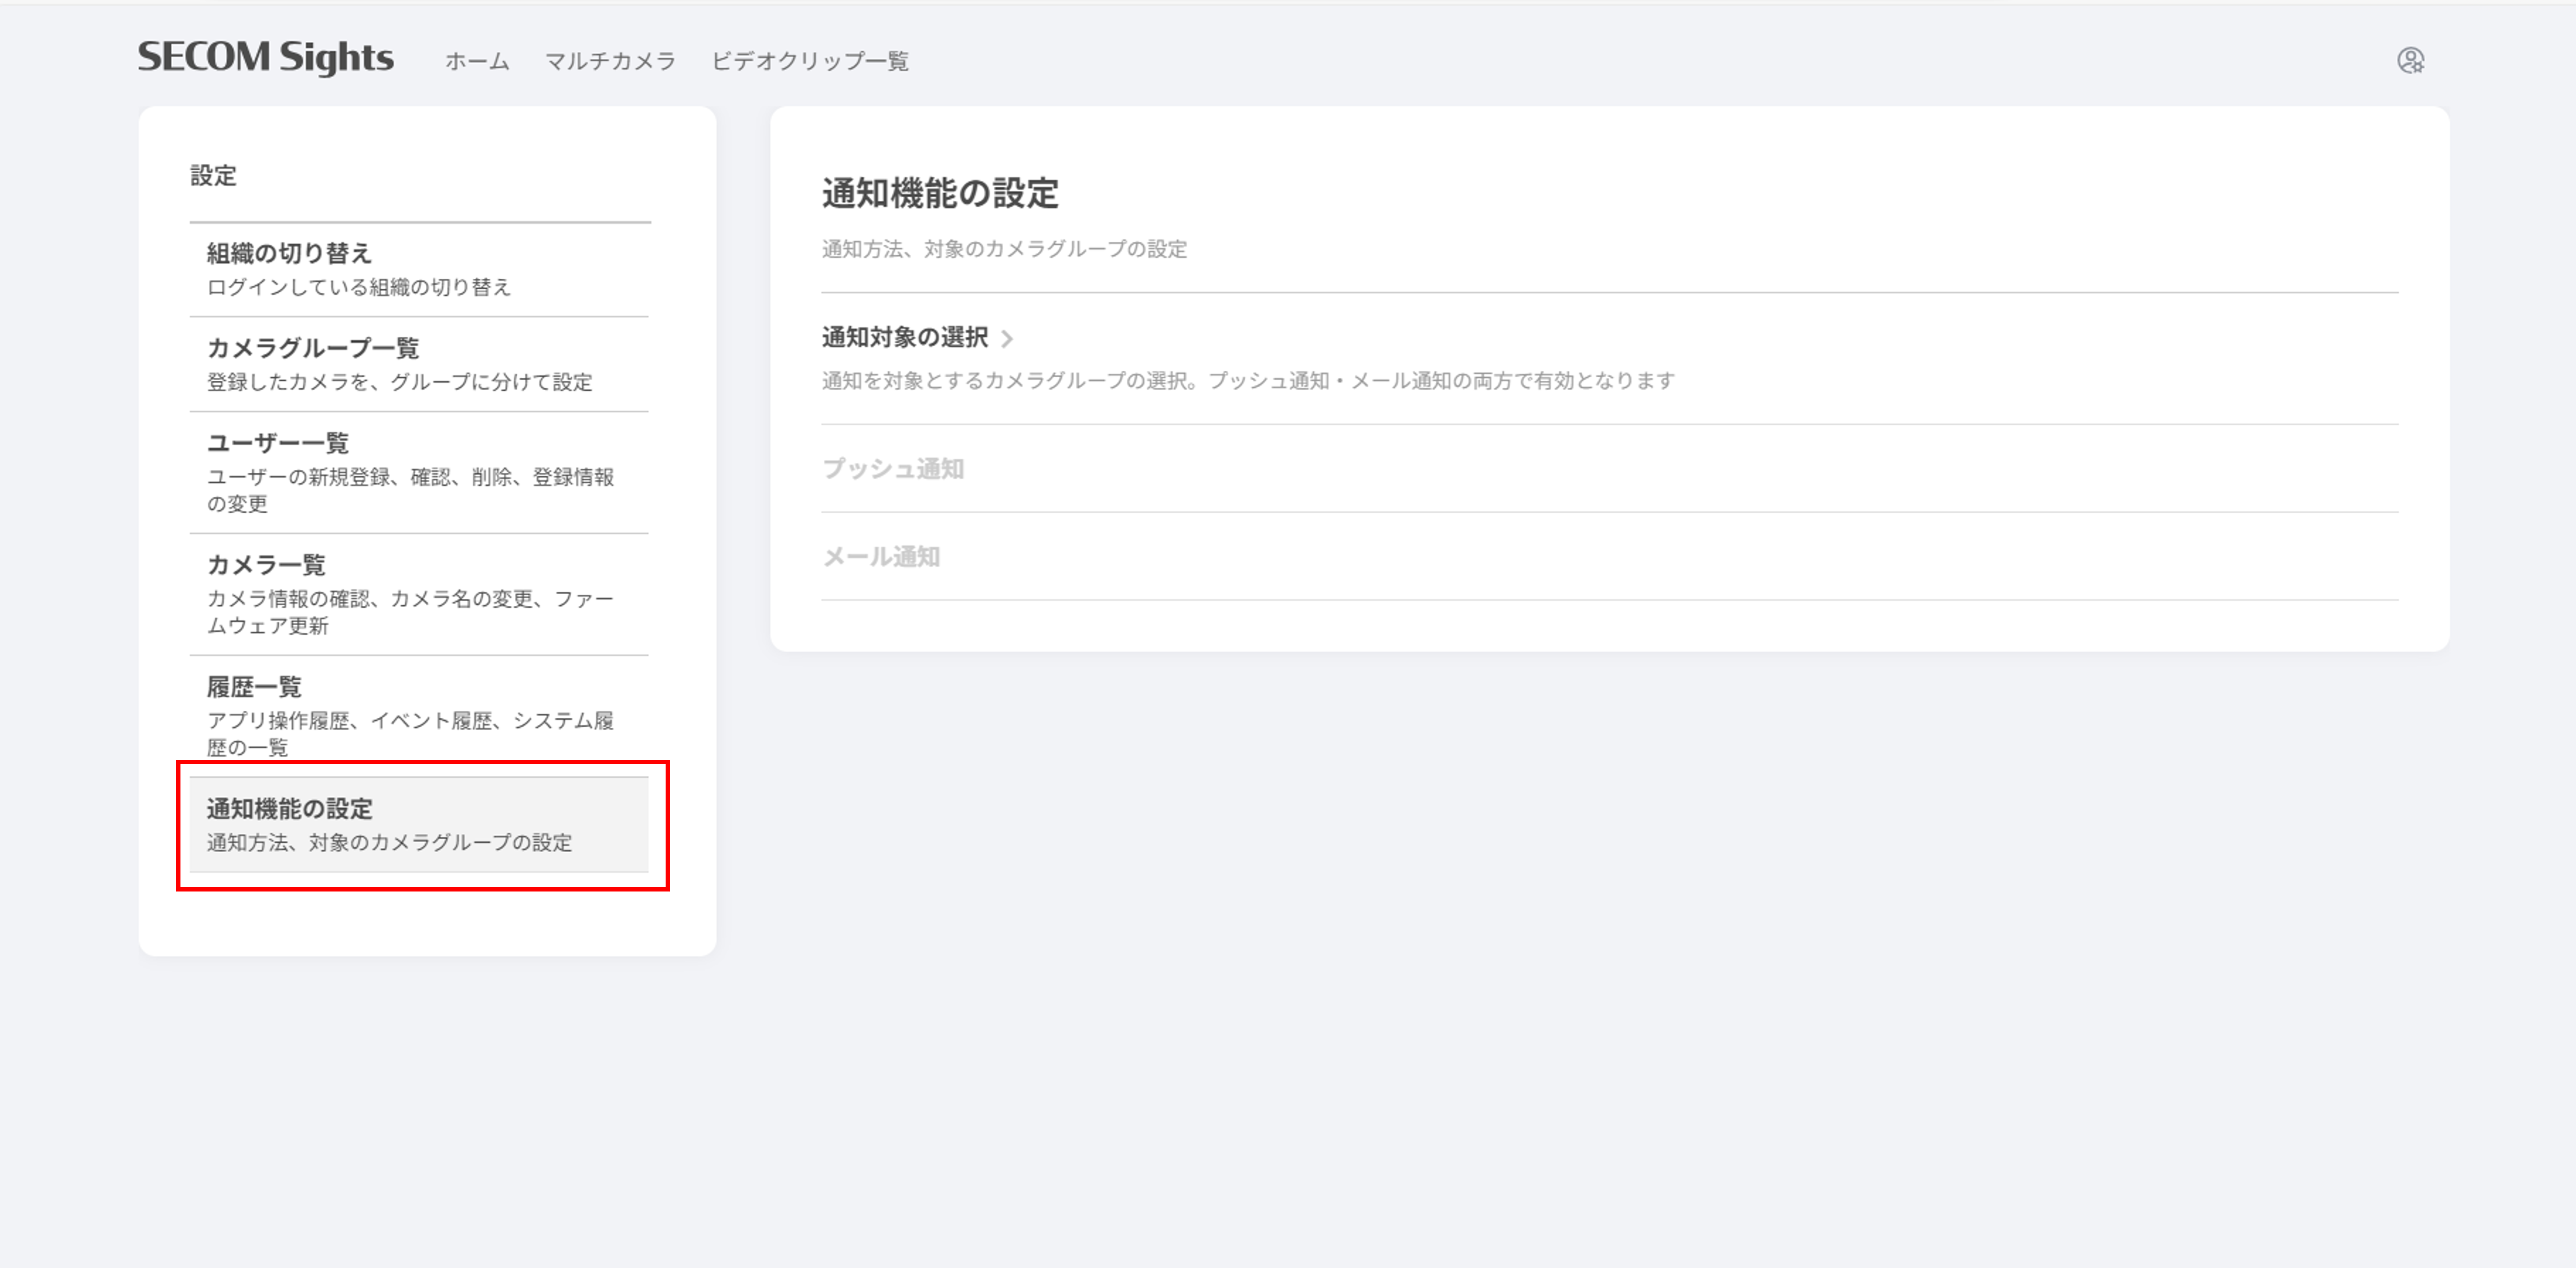This screenshot has height=1268, width=2576.
Task: Expand chevron next to 通知対象の選択
Action: (1007, 339)
